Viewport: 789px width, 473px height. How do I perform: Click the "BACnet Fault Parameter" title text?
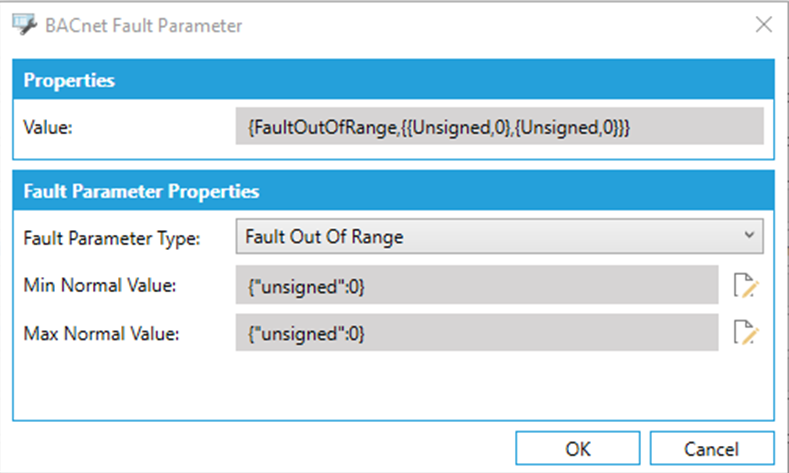pos(143,25)
